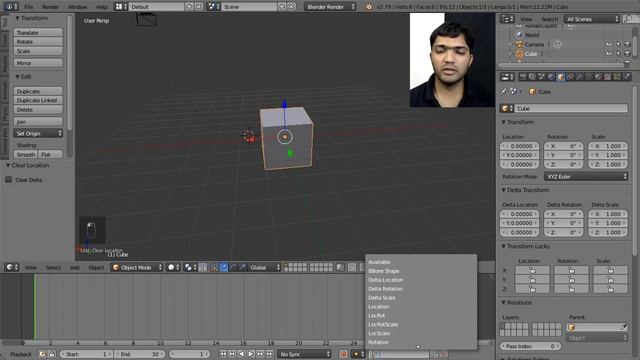The width and height of the screenshot is (640, 360).
Task: Click the outliner editor type icon
Action: pos(507,19)
